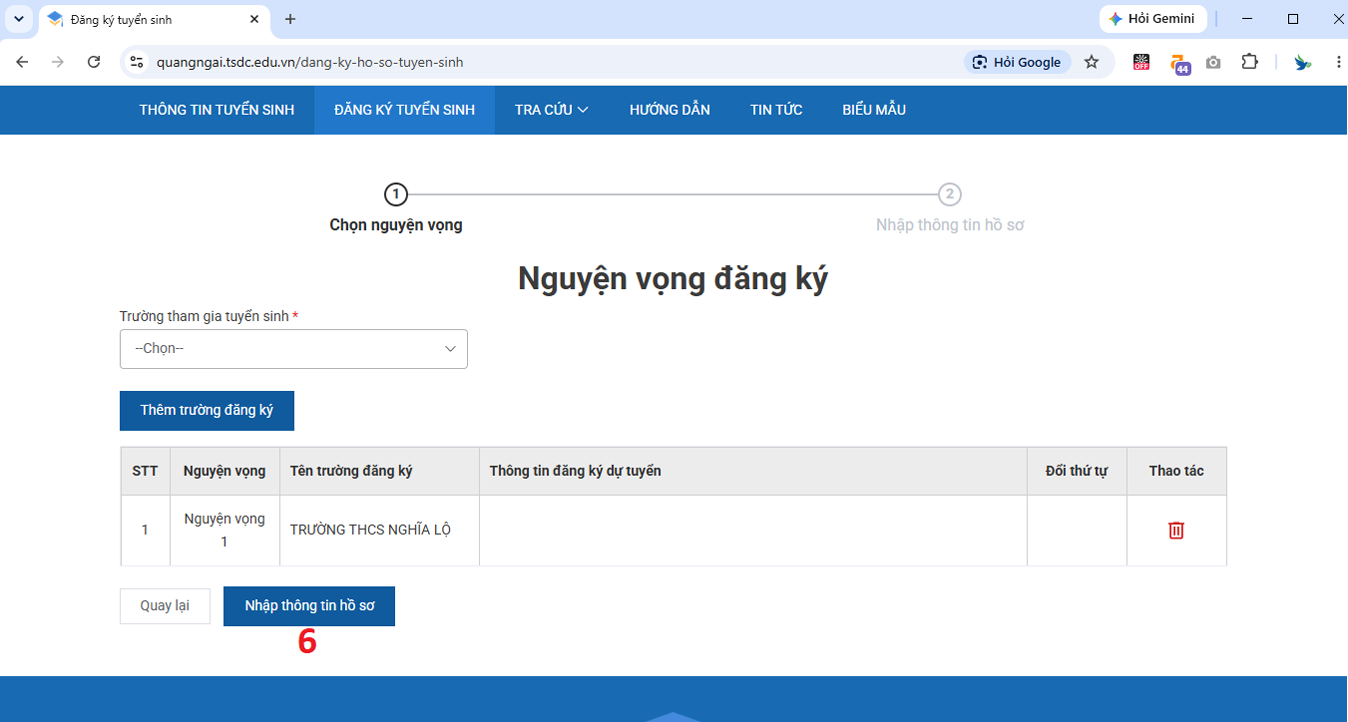Select ĐĂNG KÝ TUYỂN SINH menu item
Viewport: 1348px width, 722px height.
tap(404, 110)
